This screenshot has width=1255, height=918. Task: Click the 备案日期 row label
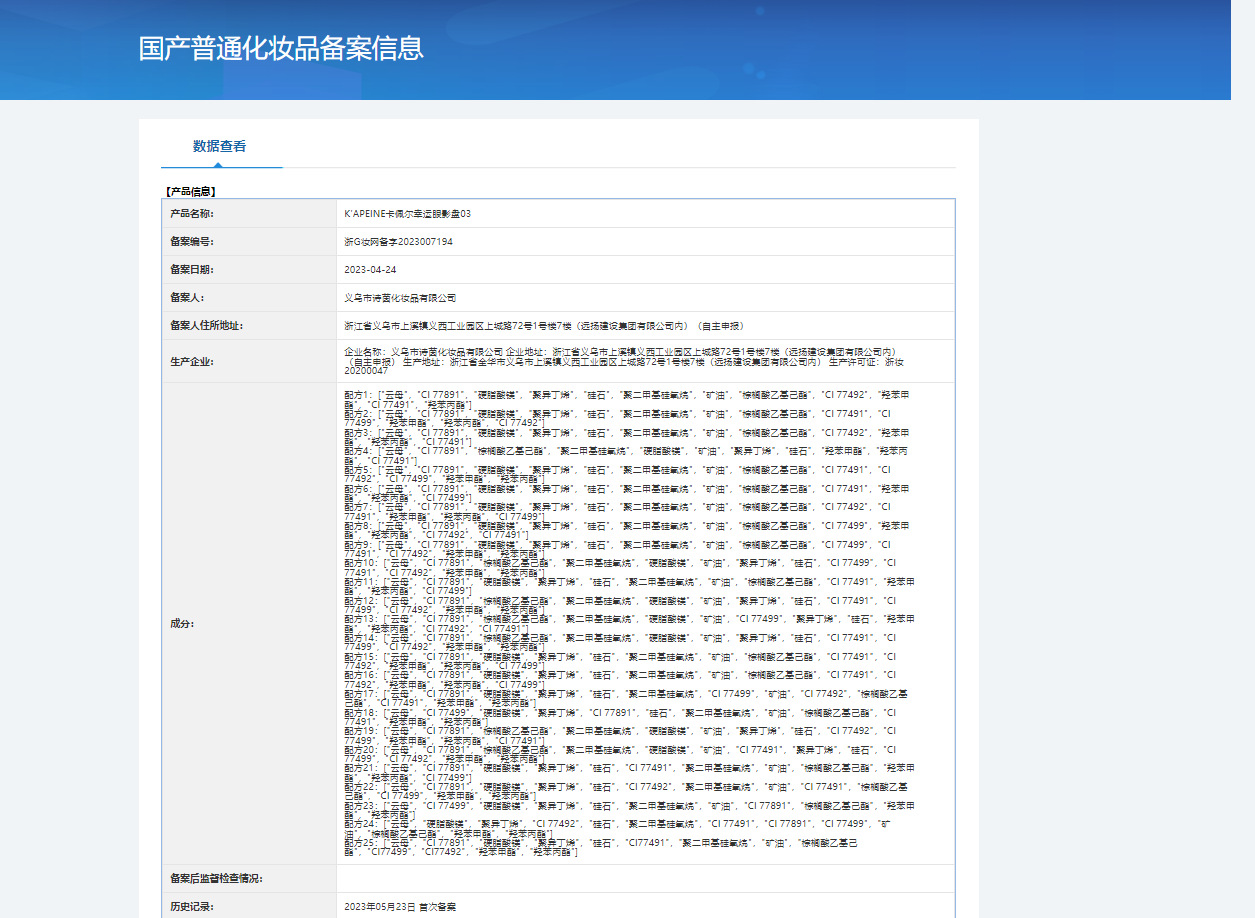[x=192, y=270]
